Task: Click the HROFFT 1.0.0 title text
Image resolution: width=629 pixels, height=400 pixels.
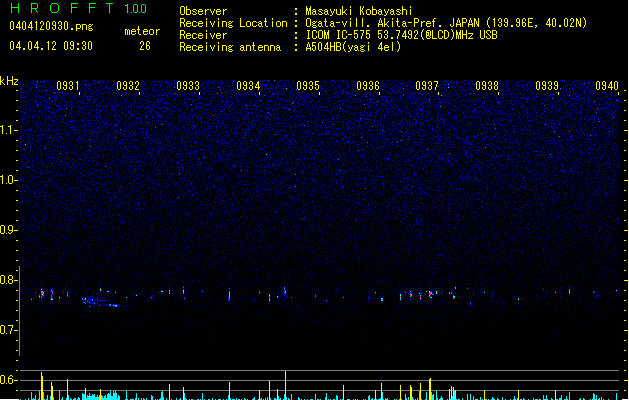Action: tap(78, 8)
